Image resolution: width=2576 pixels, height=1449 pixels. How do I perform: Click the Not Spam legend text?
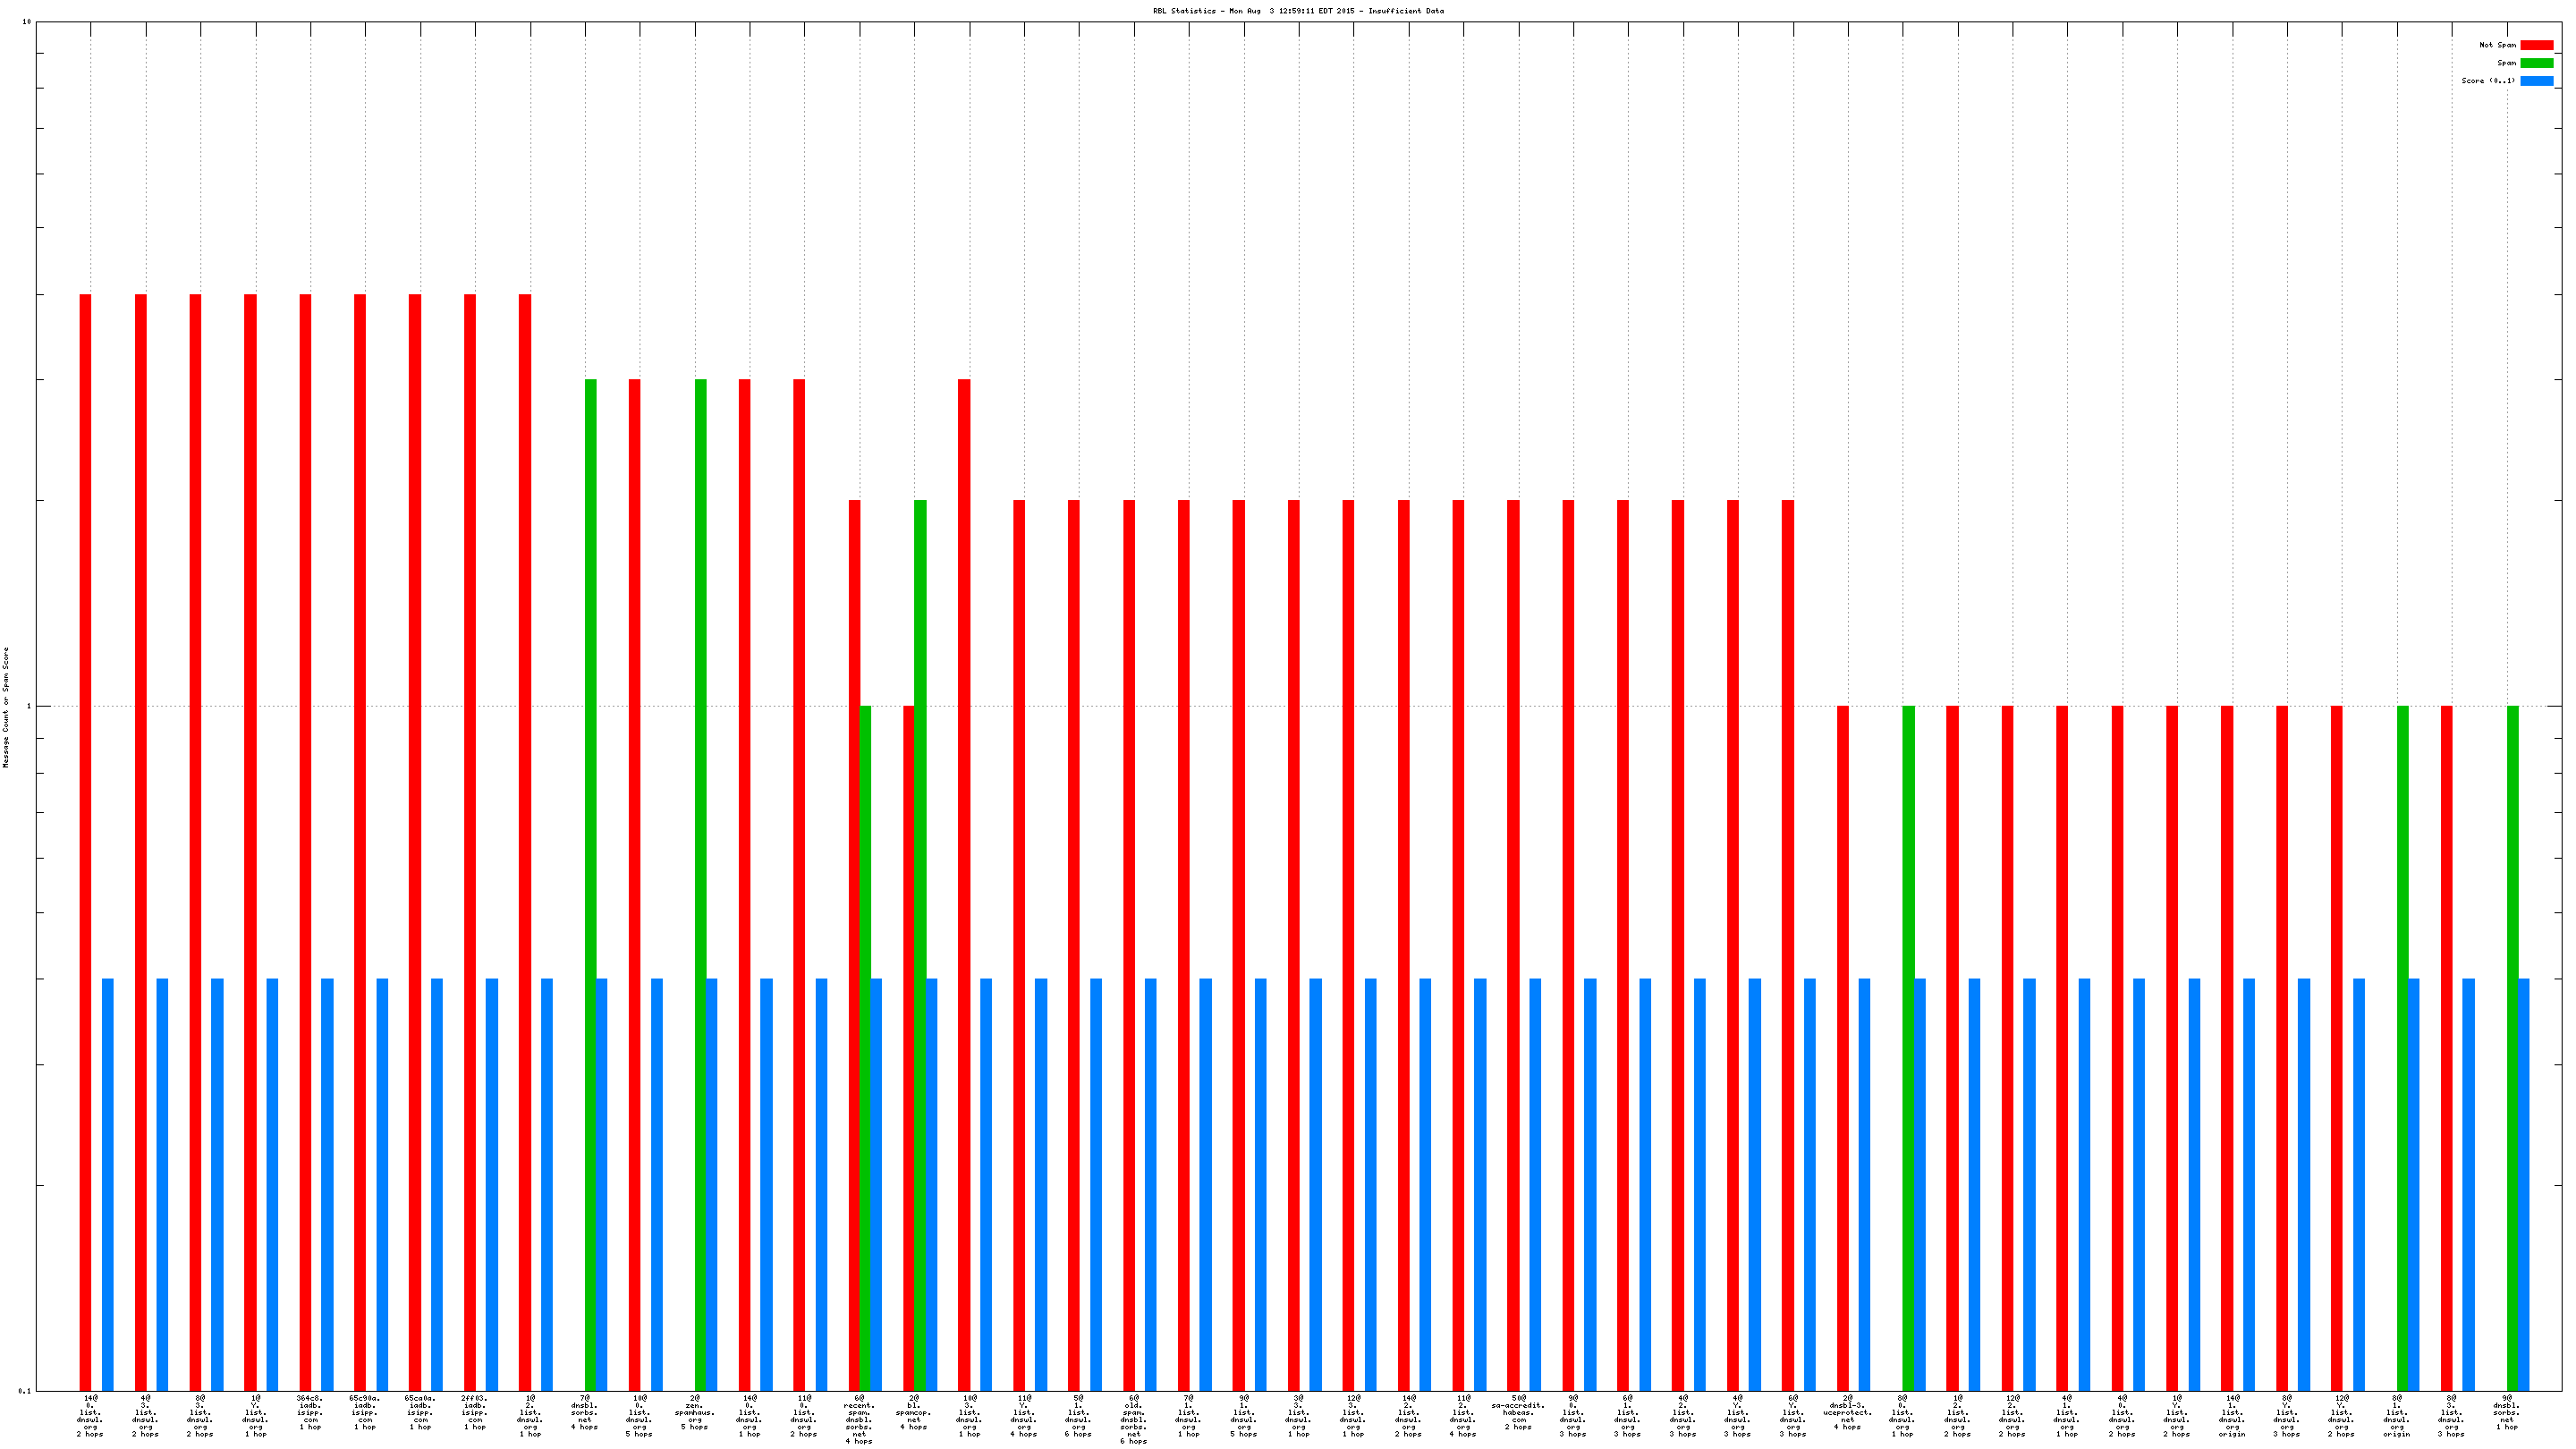2497,45
